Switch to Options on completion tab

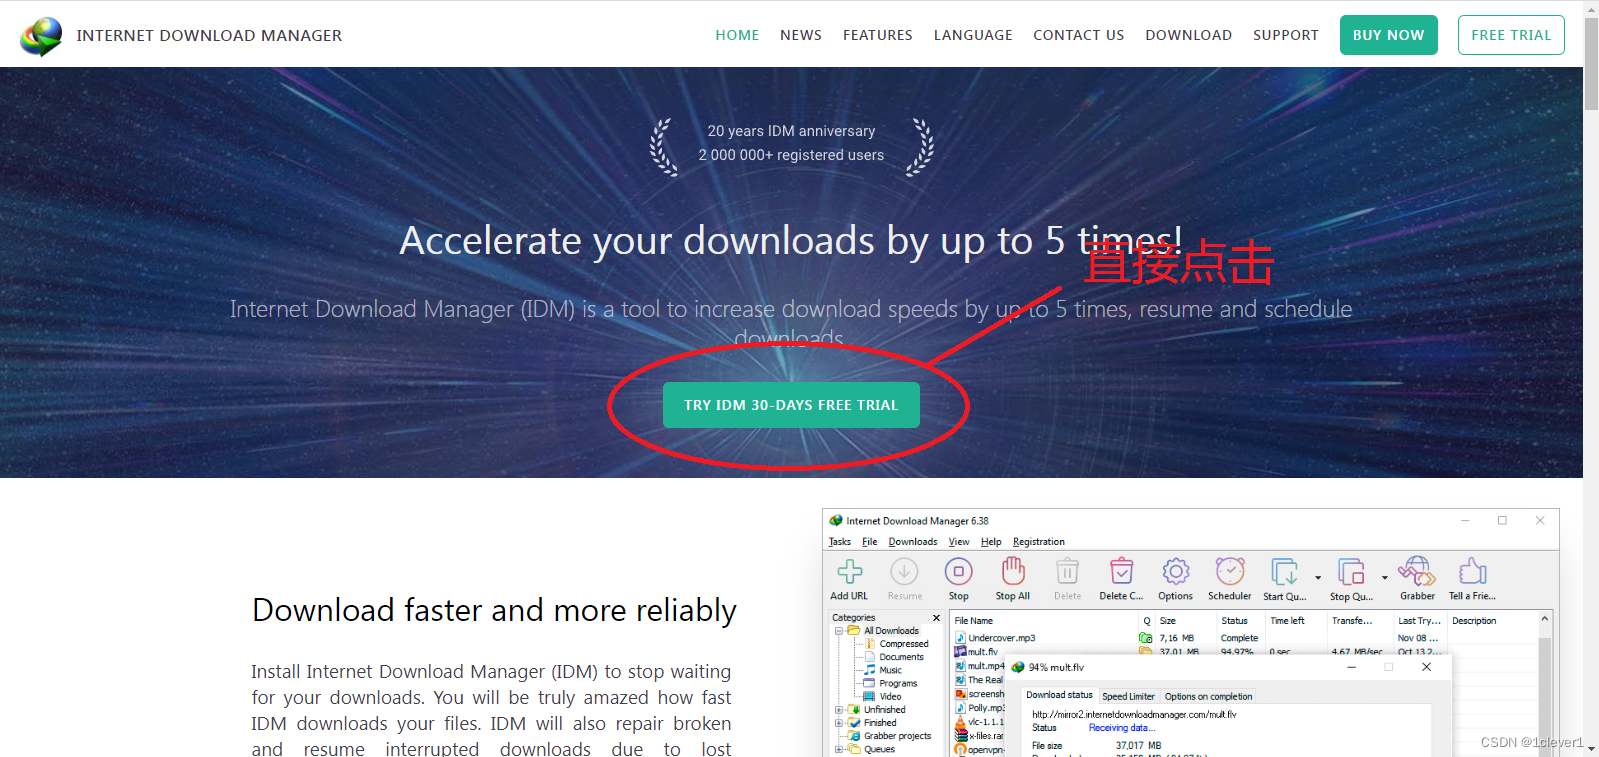click(x=1208, y=696)
